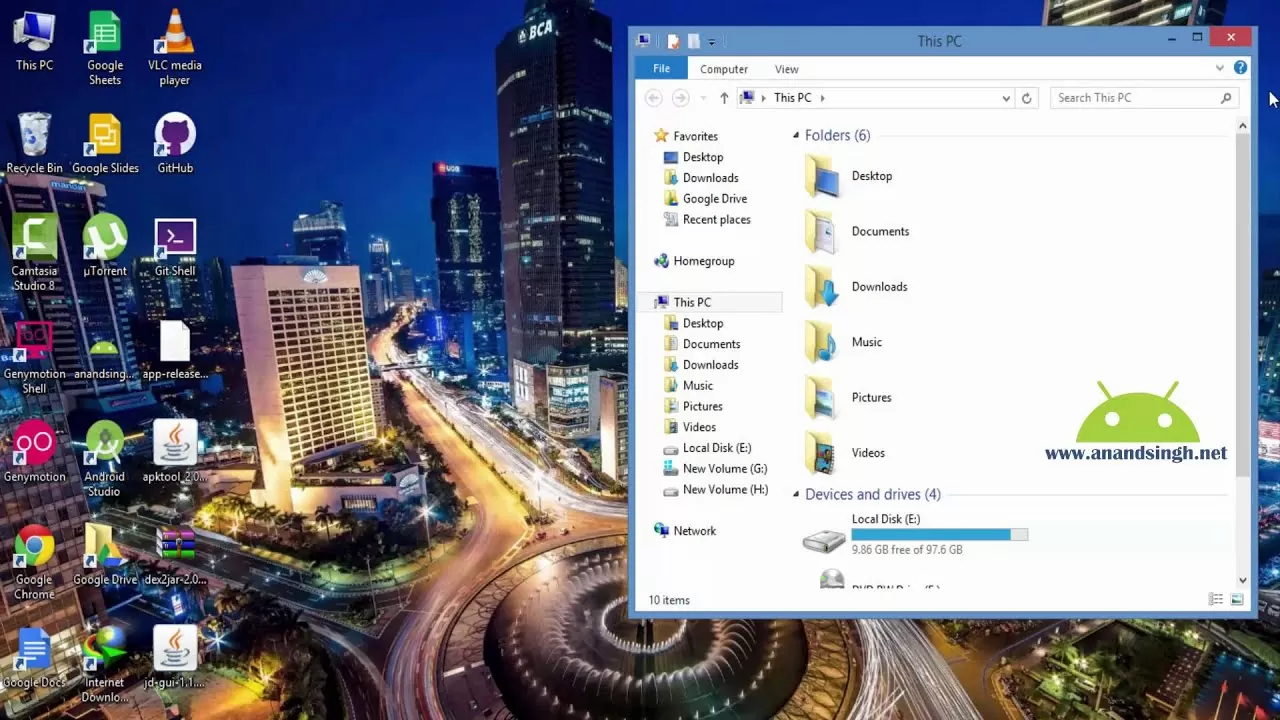Open Explorer Help question mark icon
Image resolution: width=1280 pixels, height=720 pixels.
click(x=1240, y=68)
